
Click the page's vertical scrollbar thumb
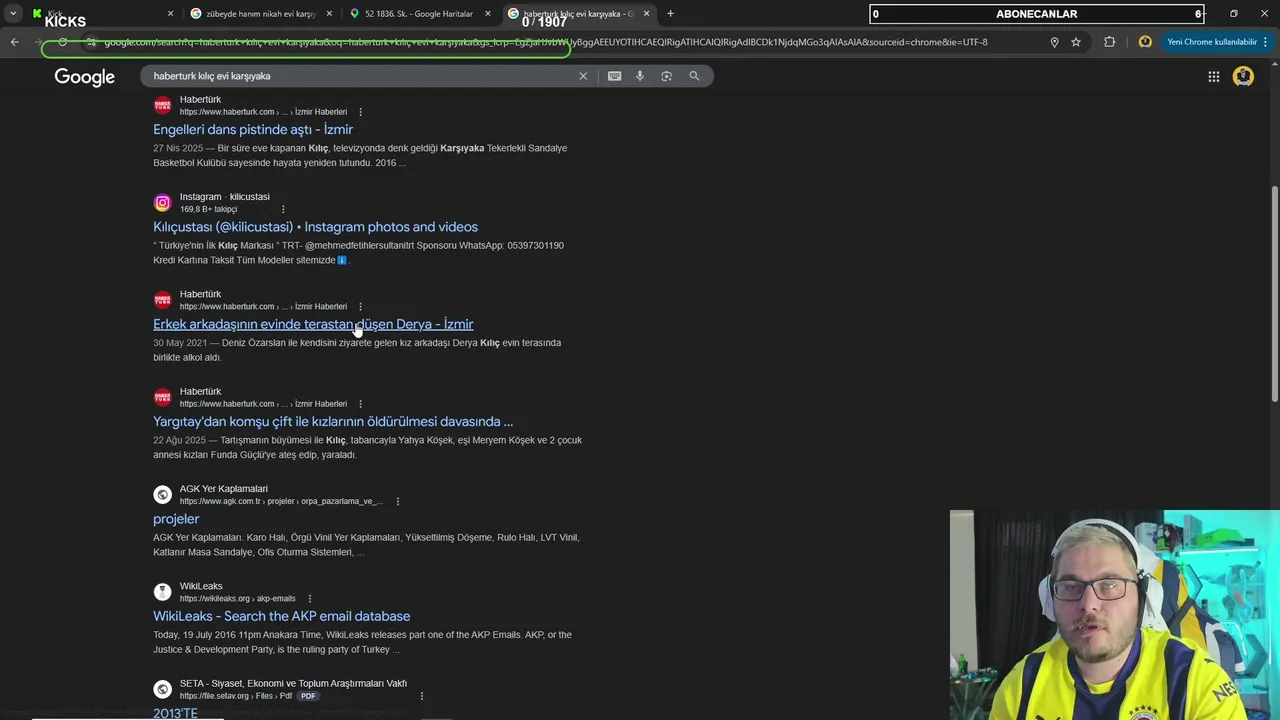tap(1274, 295)
